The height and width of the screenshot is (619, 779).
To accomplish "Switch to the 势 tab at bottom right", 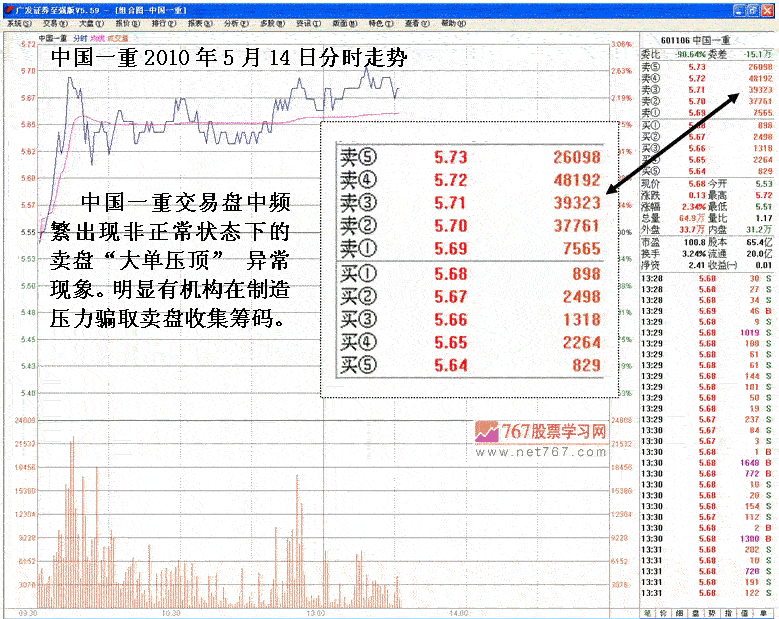I will (713, 614).
